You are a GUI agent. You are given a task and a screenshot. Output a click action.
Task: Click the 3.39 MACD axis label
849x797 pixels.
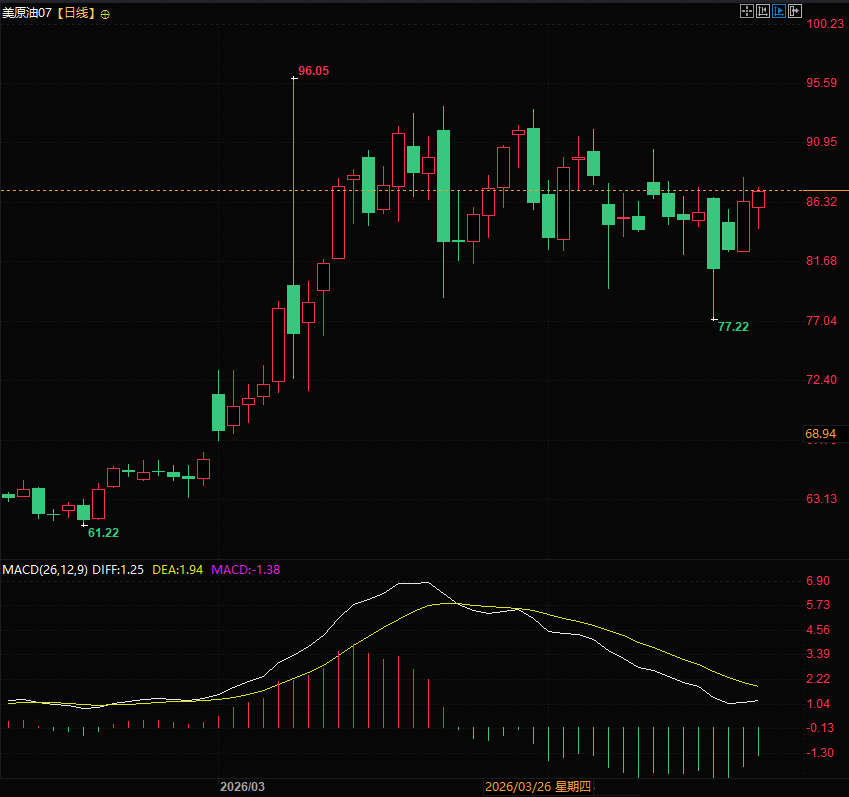pyautogui.click(x=818, y=654)
